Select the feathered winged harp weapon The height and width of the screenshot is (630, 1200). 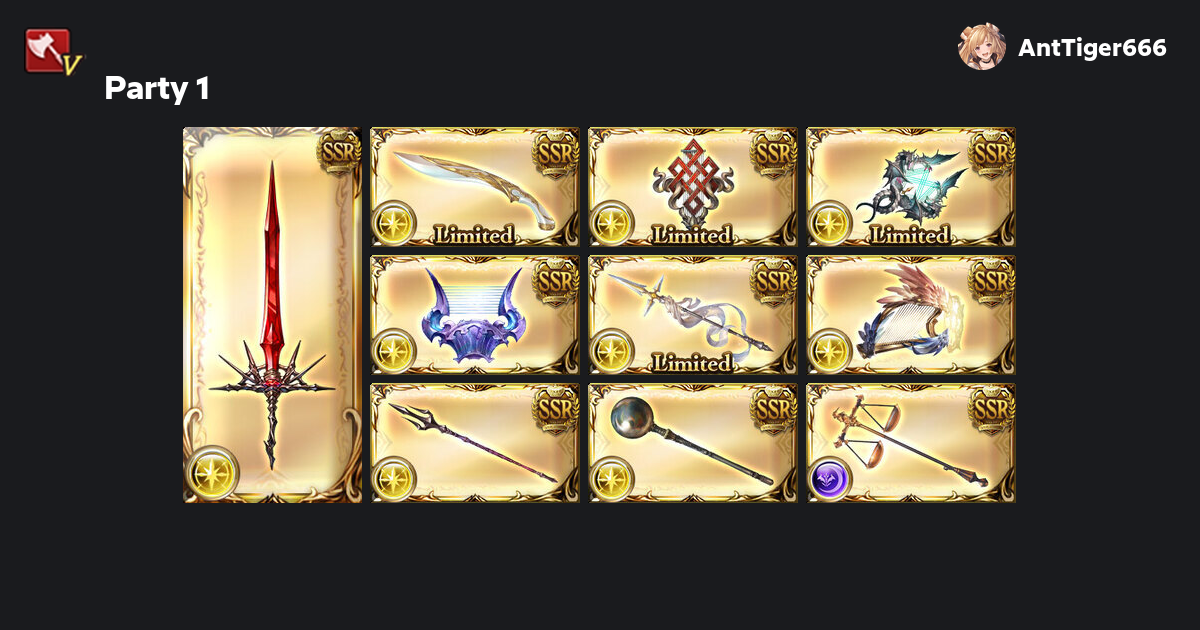tap(911, 315)
